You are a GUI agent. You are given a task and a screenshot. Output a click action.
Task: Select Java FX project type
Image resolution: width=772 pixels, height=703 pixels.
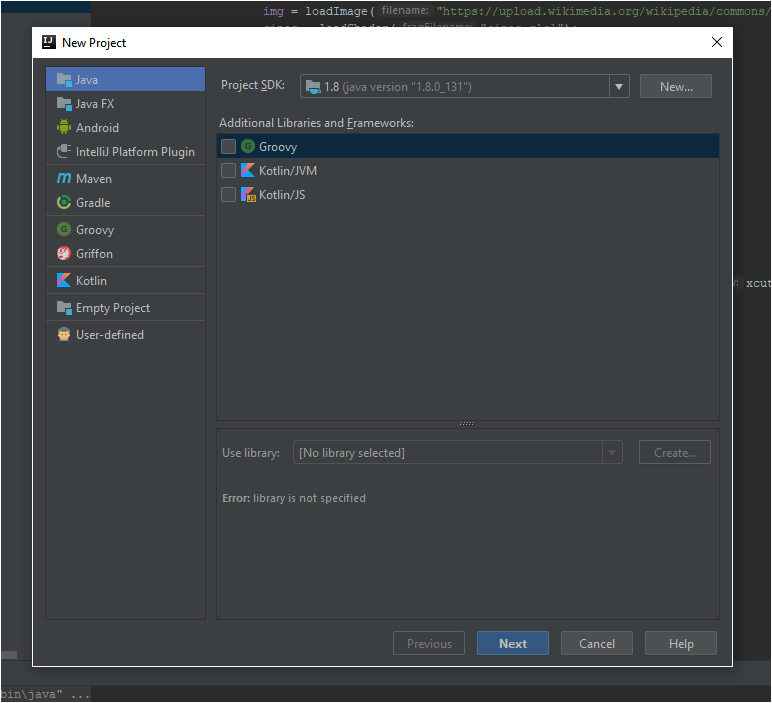125,103
